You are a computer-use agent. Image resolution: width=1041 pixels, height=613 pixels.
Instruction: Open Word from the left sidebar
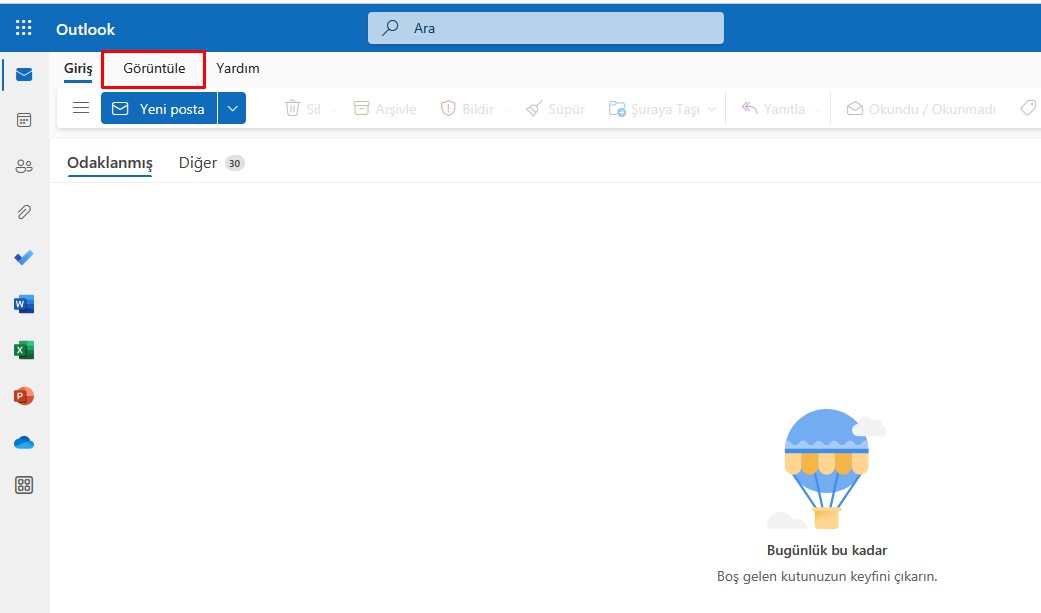(24, 303)
